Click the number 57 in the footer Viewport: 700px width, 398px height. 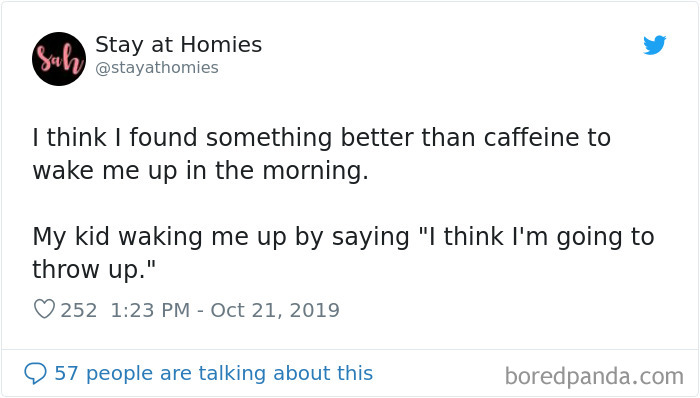pos(66,373)
